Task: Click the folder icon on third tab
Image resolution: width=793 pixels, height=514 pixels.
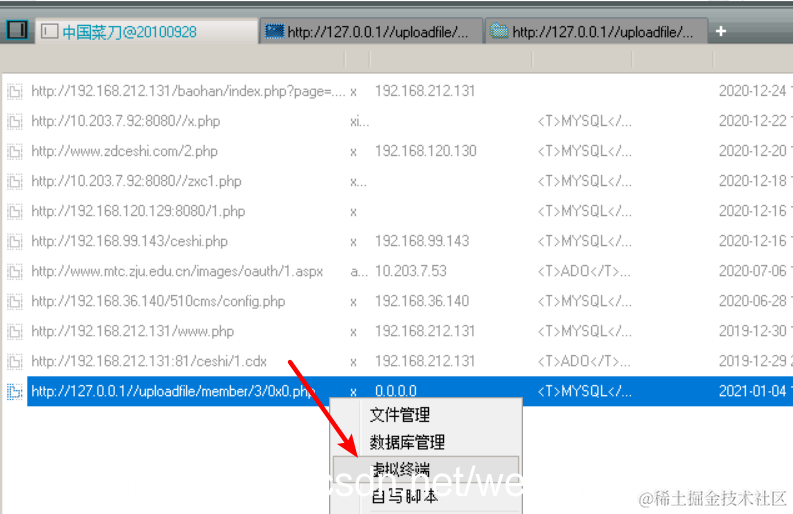Action: [x=499, y=32]
